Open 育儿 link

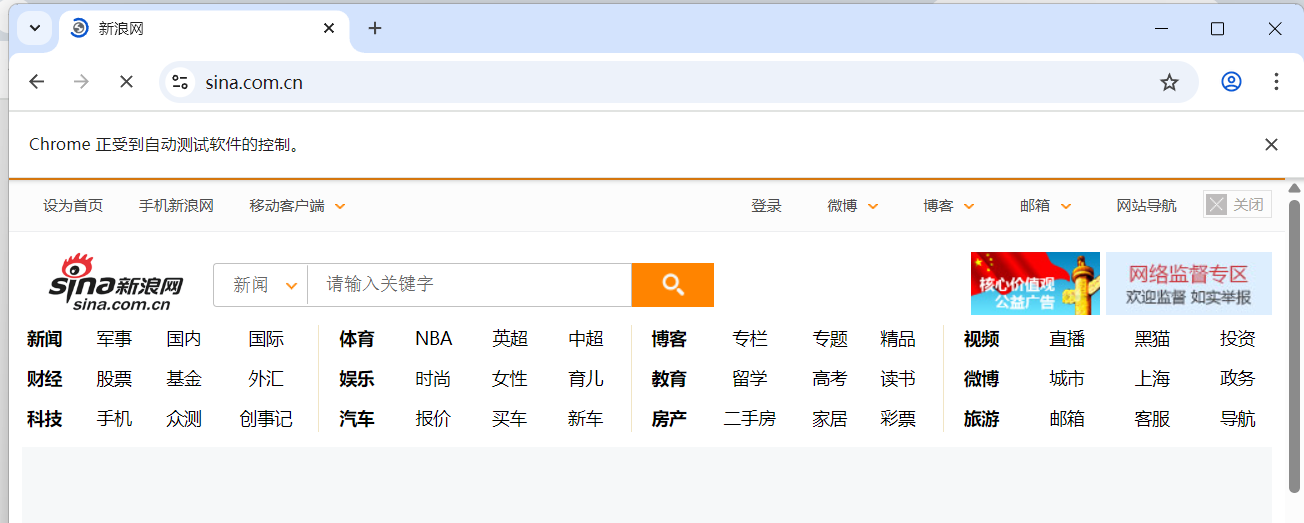tap(586, 379)
